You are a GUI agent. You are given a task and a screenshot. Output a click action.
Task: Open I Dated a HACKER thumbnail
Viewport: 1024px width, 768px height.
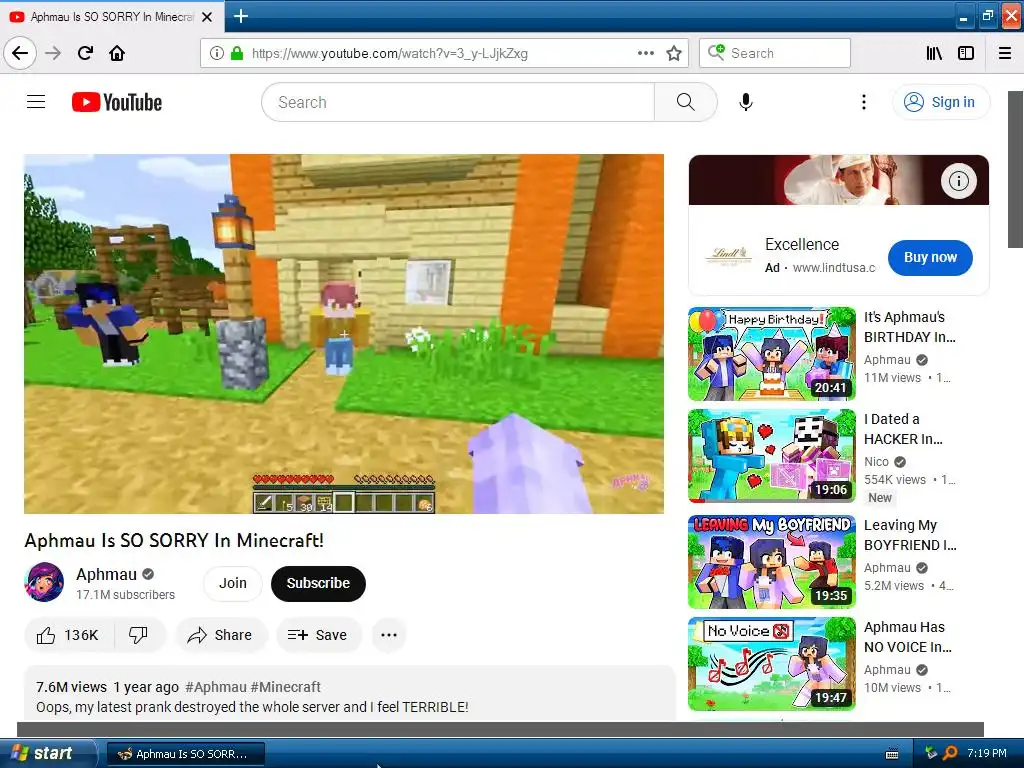(x=772, y=456)
